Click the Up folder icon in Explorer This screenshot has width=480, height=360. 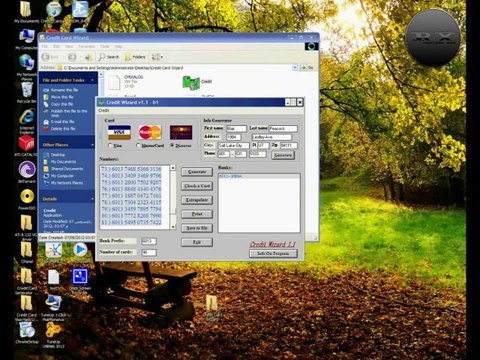(x=88, y=57)
